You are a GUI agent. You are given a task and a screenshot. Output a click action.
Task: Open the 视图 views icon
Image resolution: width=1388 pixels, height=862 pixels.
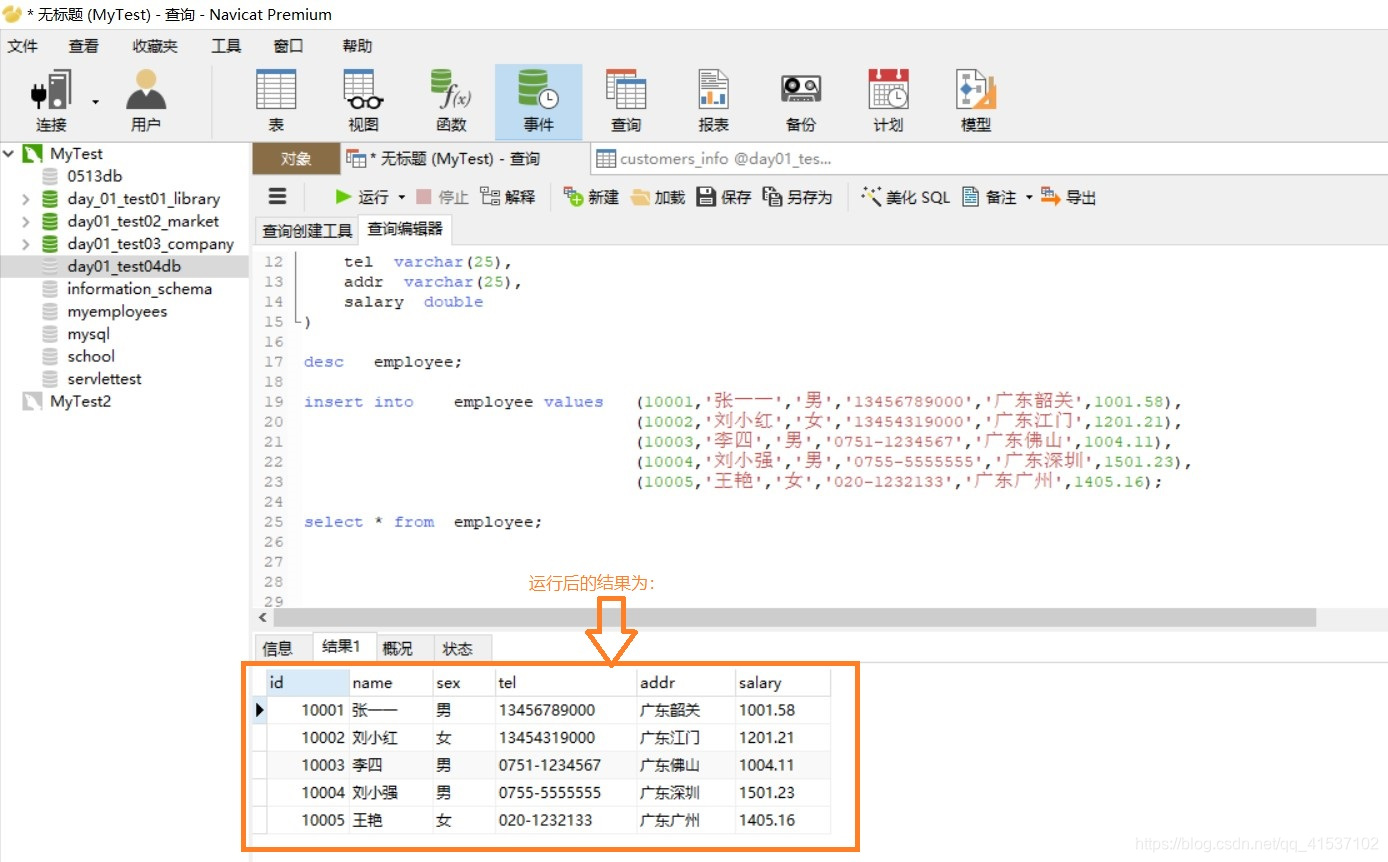coord(364,101)
